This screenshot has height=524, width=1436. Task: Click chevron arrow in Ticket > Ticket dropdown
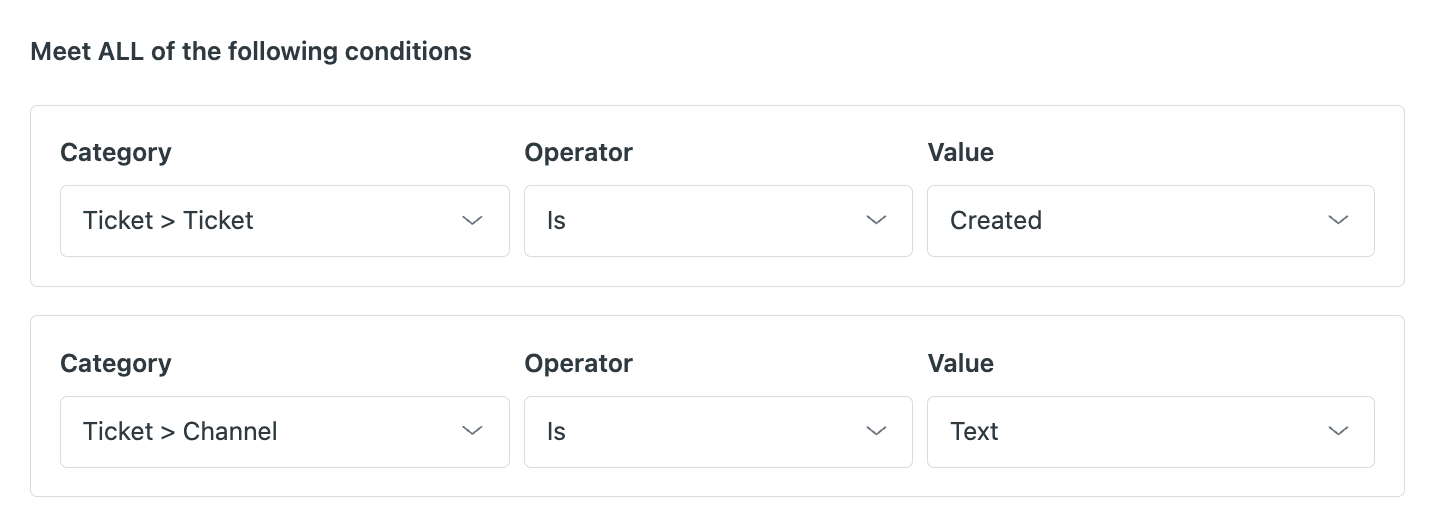[473, 221]
